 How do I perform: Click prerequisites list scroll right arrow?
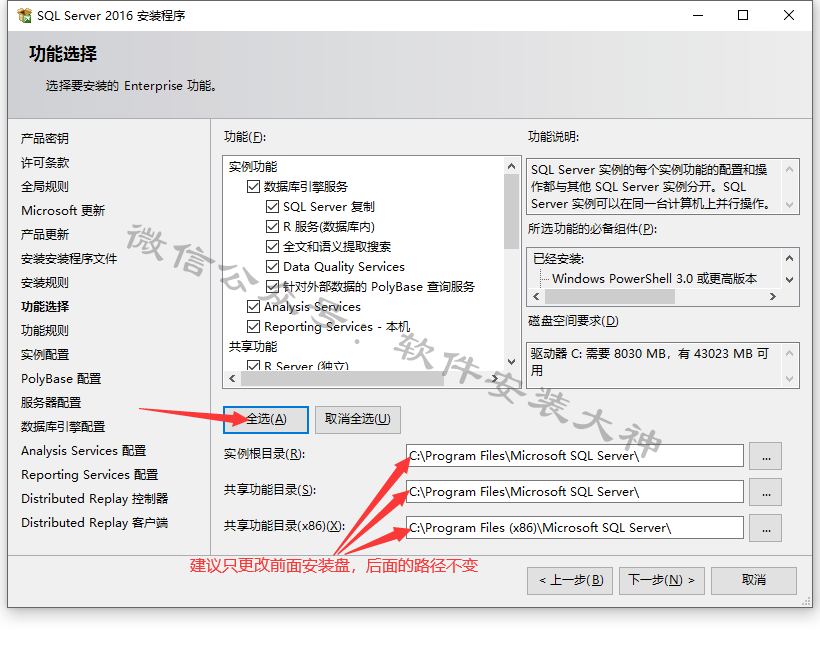[x=773, y=297]
